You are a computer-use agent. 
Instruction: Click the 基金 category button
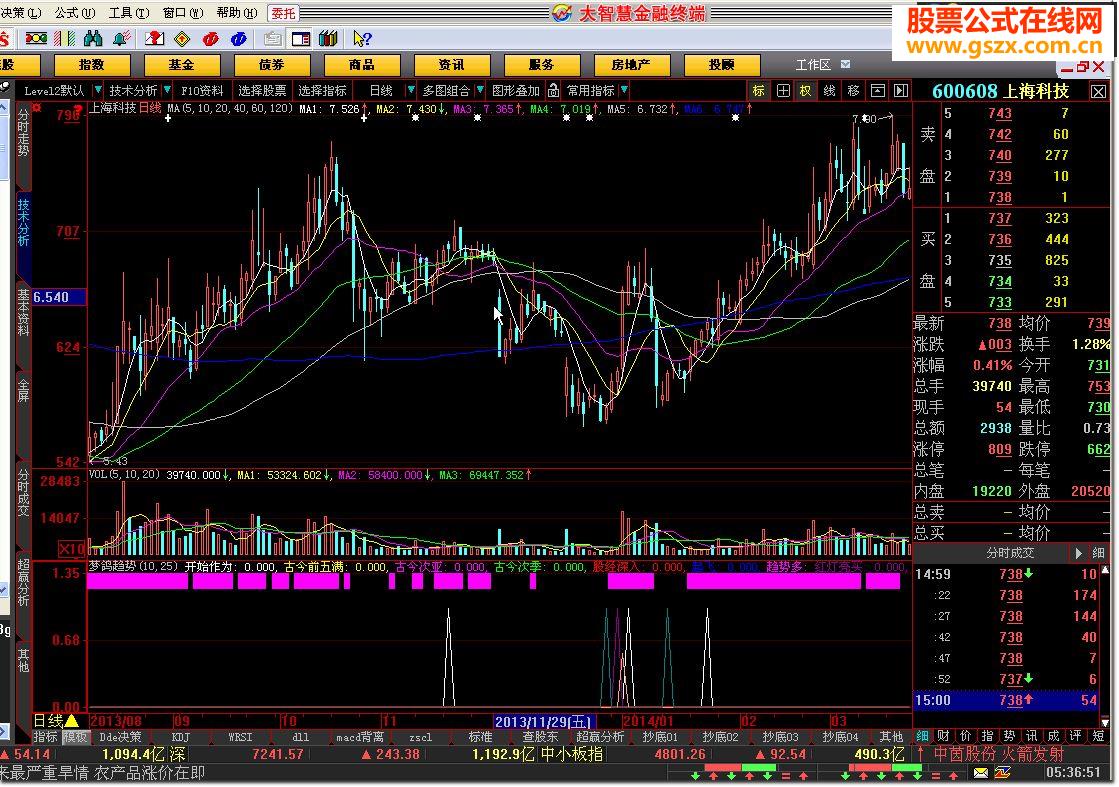coord(181,65)
